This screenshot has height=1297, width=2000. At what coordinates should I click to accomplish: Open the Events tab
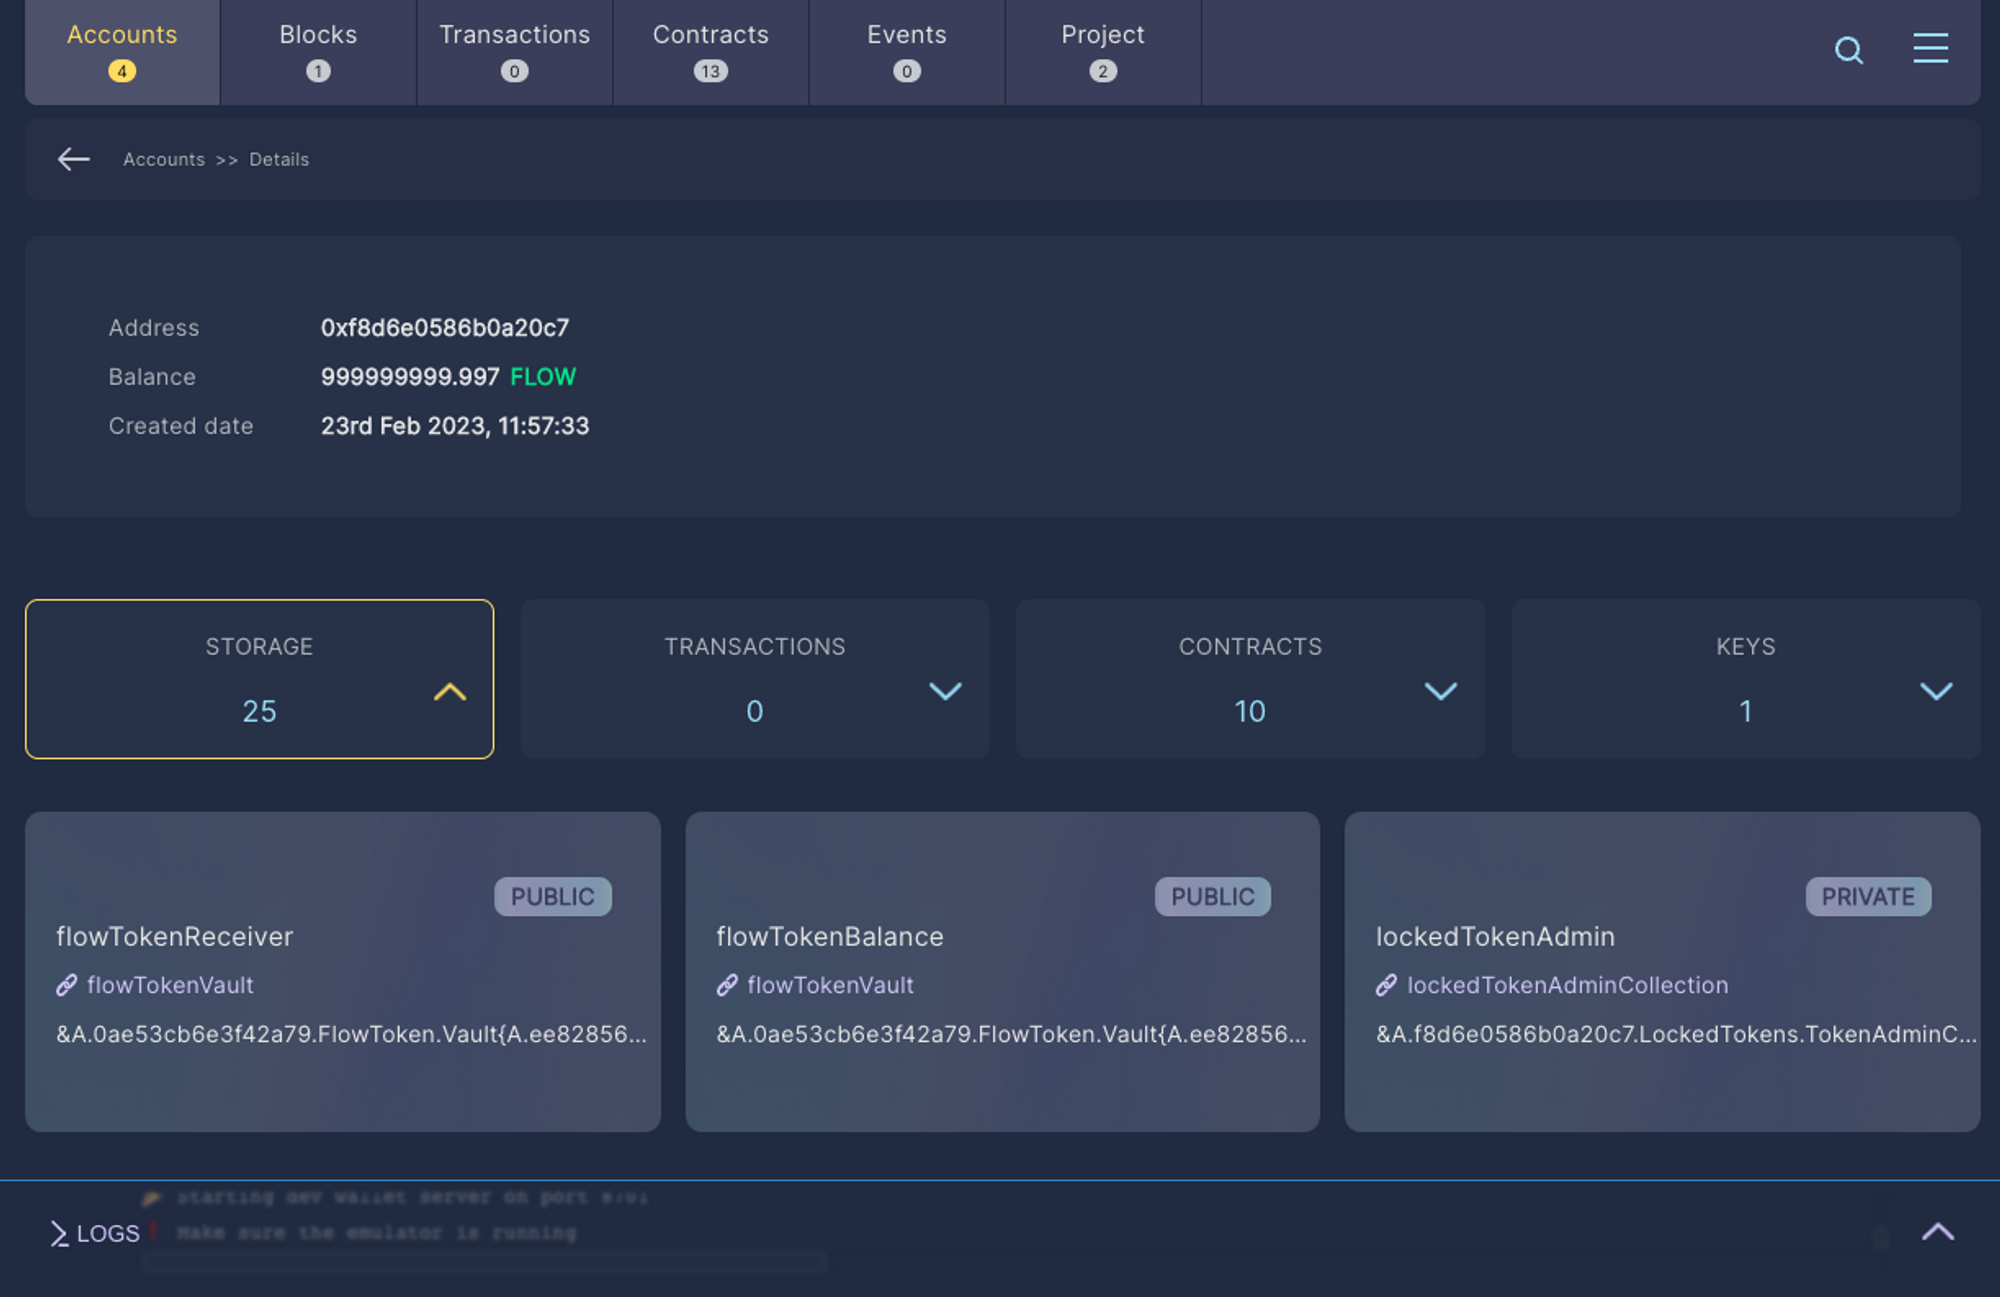click(x=906, y=50)
